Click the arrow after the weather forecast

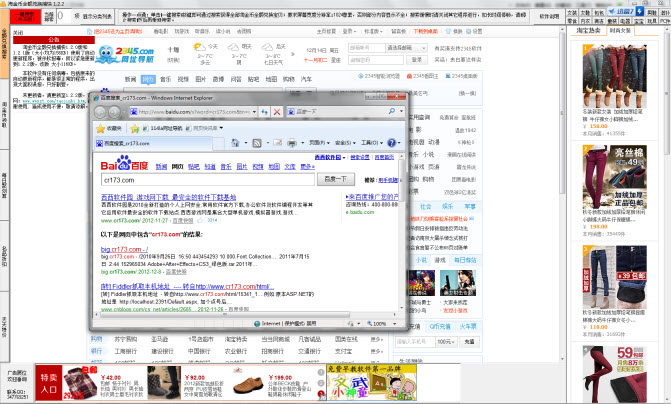click(x=293, y=54)
